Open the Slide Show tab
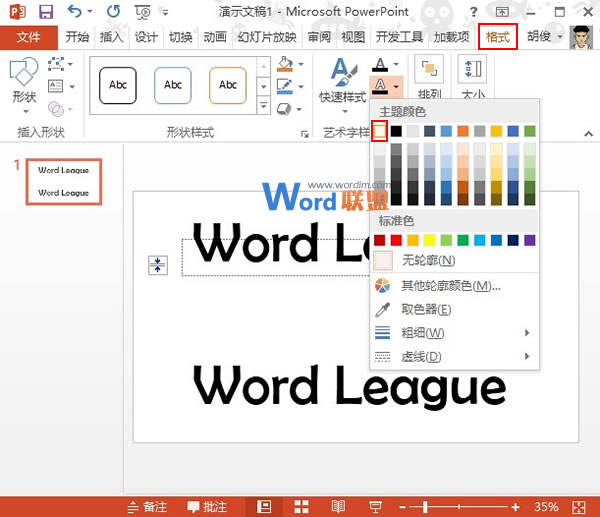 pyautogui.click(x=267, y=37)
